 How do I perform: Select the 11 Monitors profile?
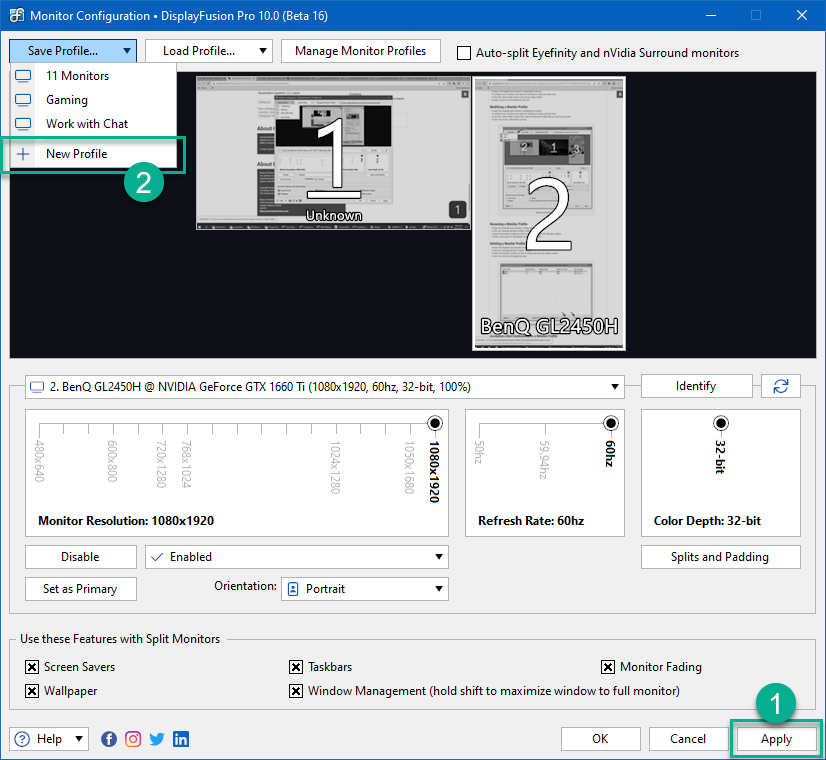click(x=93, y=76)
